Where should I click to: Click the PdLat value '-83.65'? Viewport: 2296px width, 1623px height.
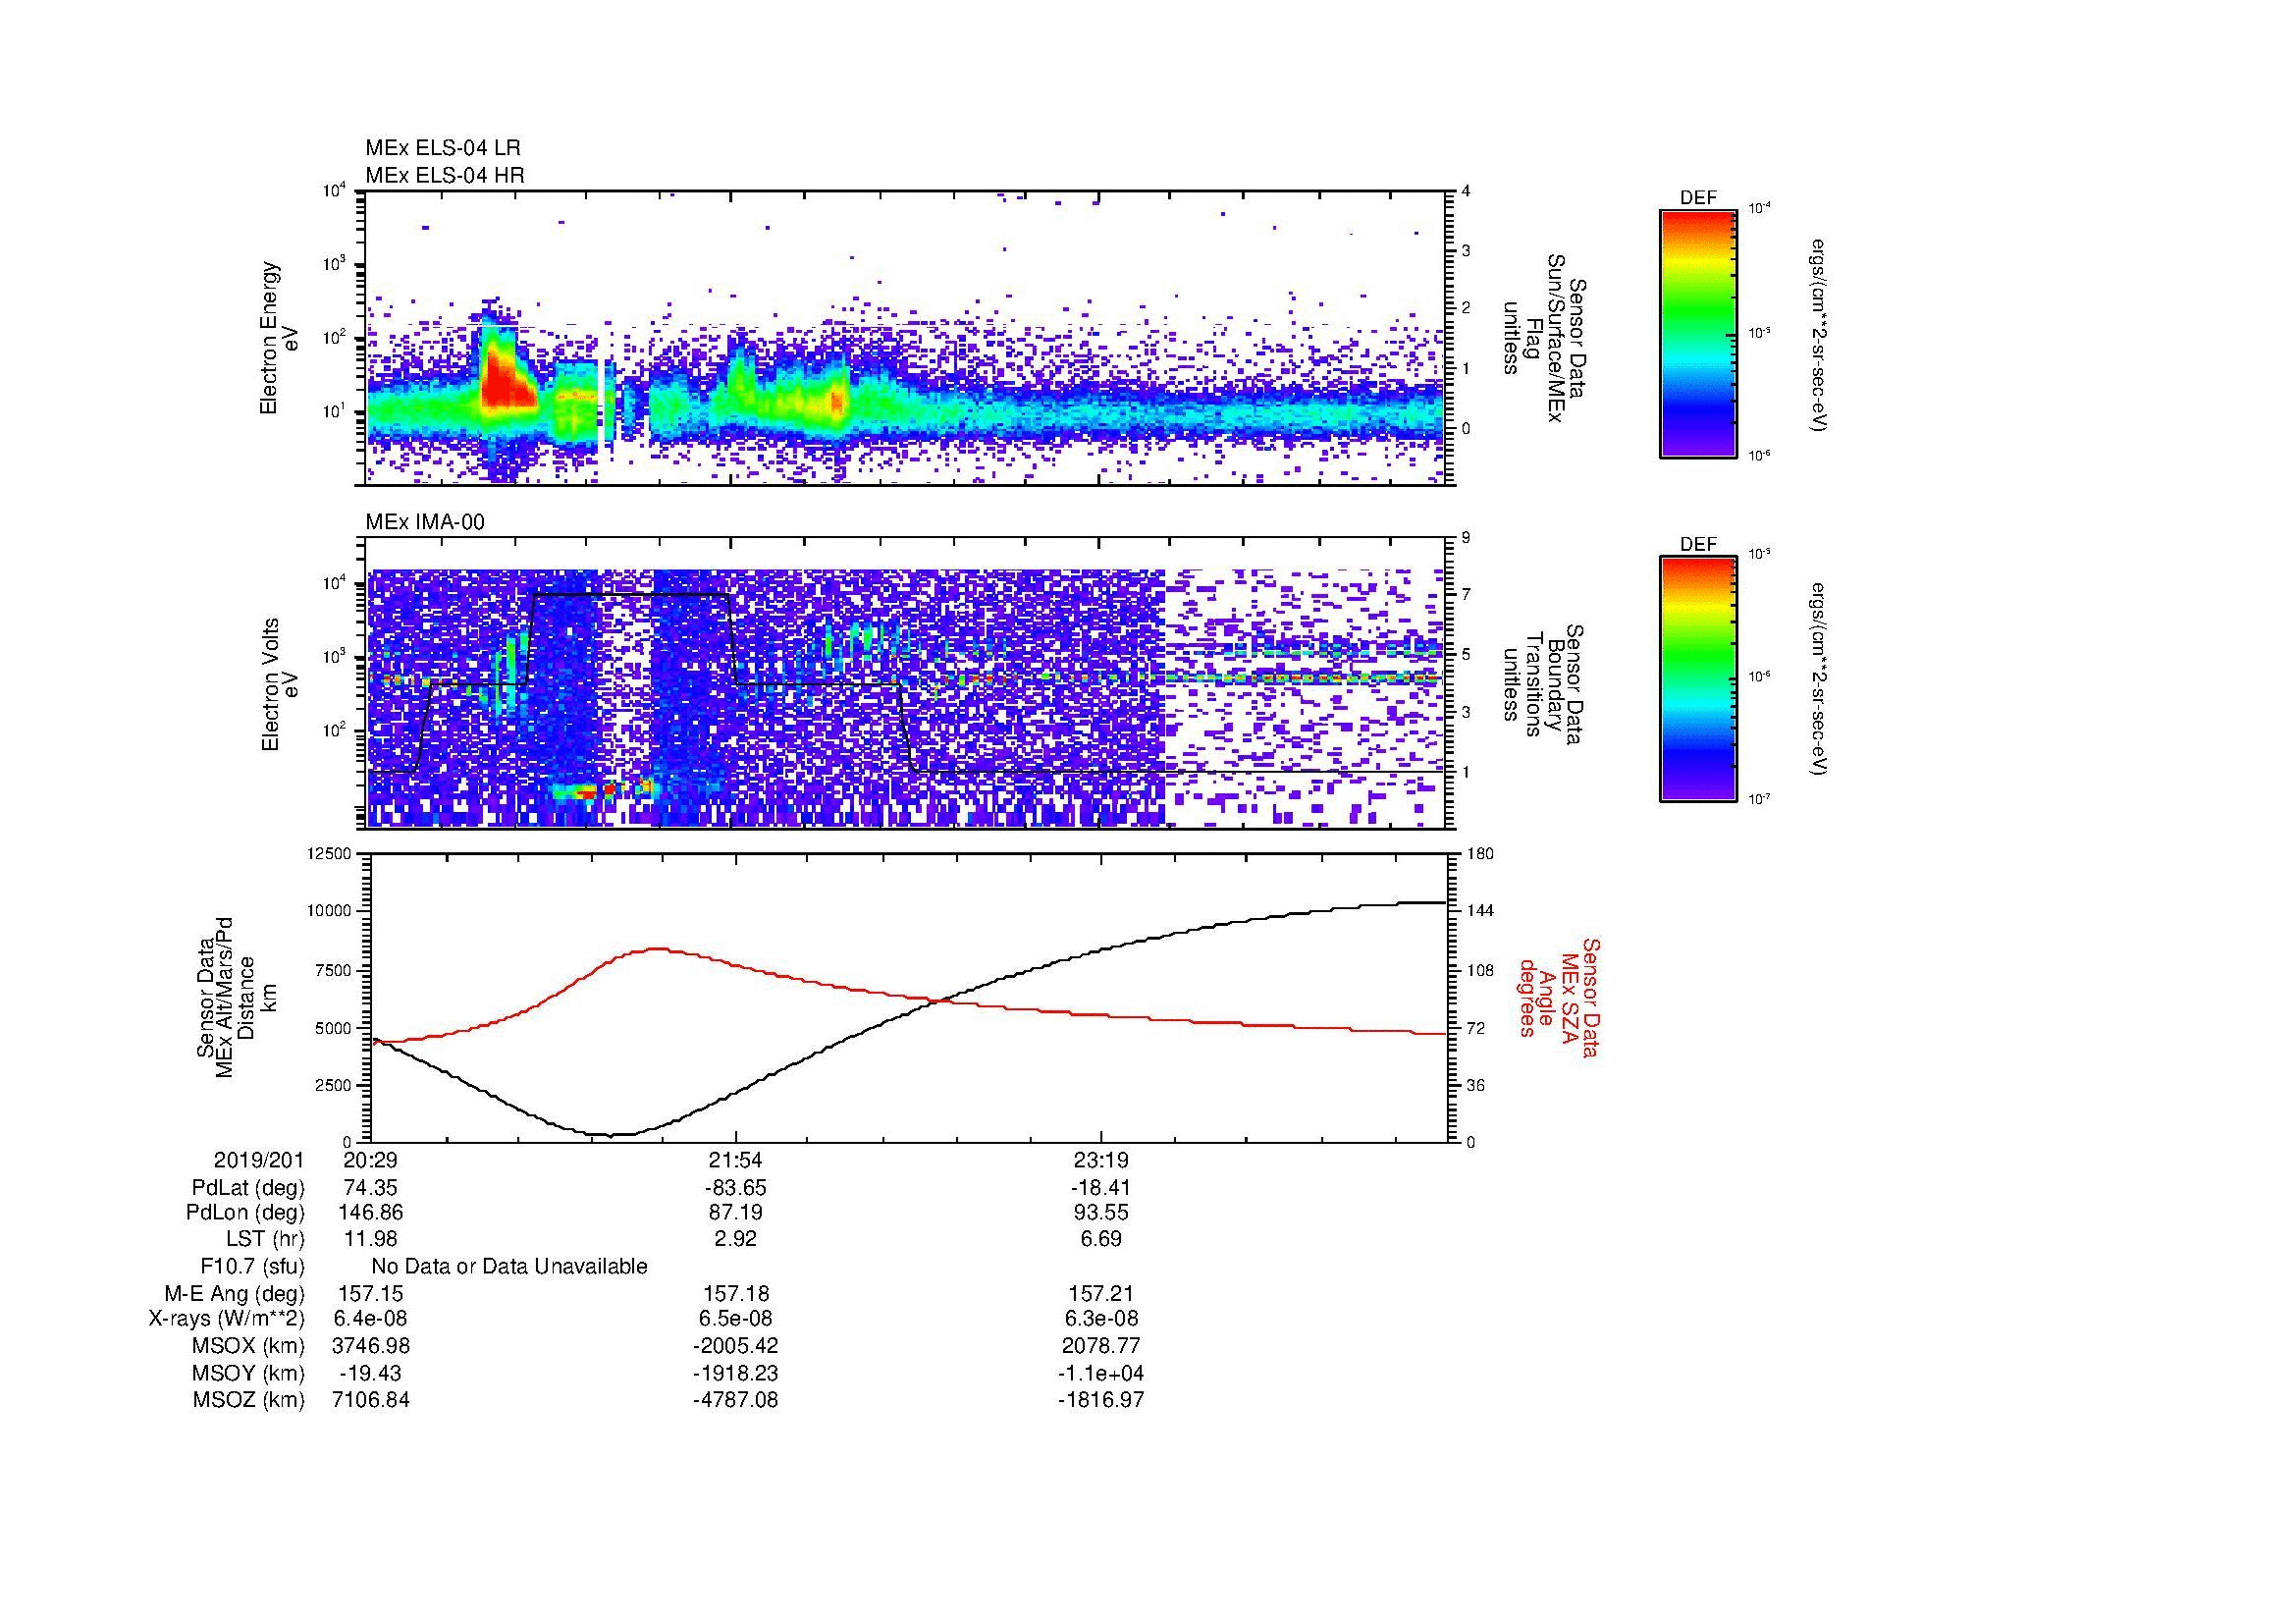pyautogui.click(x=735, y=1188)
